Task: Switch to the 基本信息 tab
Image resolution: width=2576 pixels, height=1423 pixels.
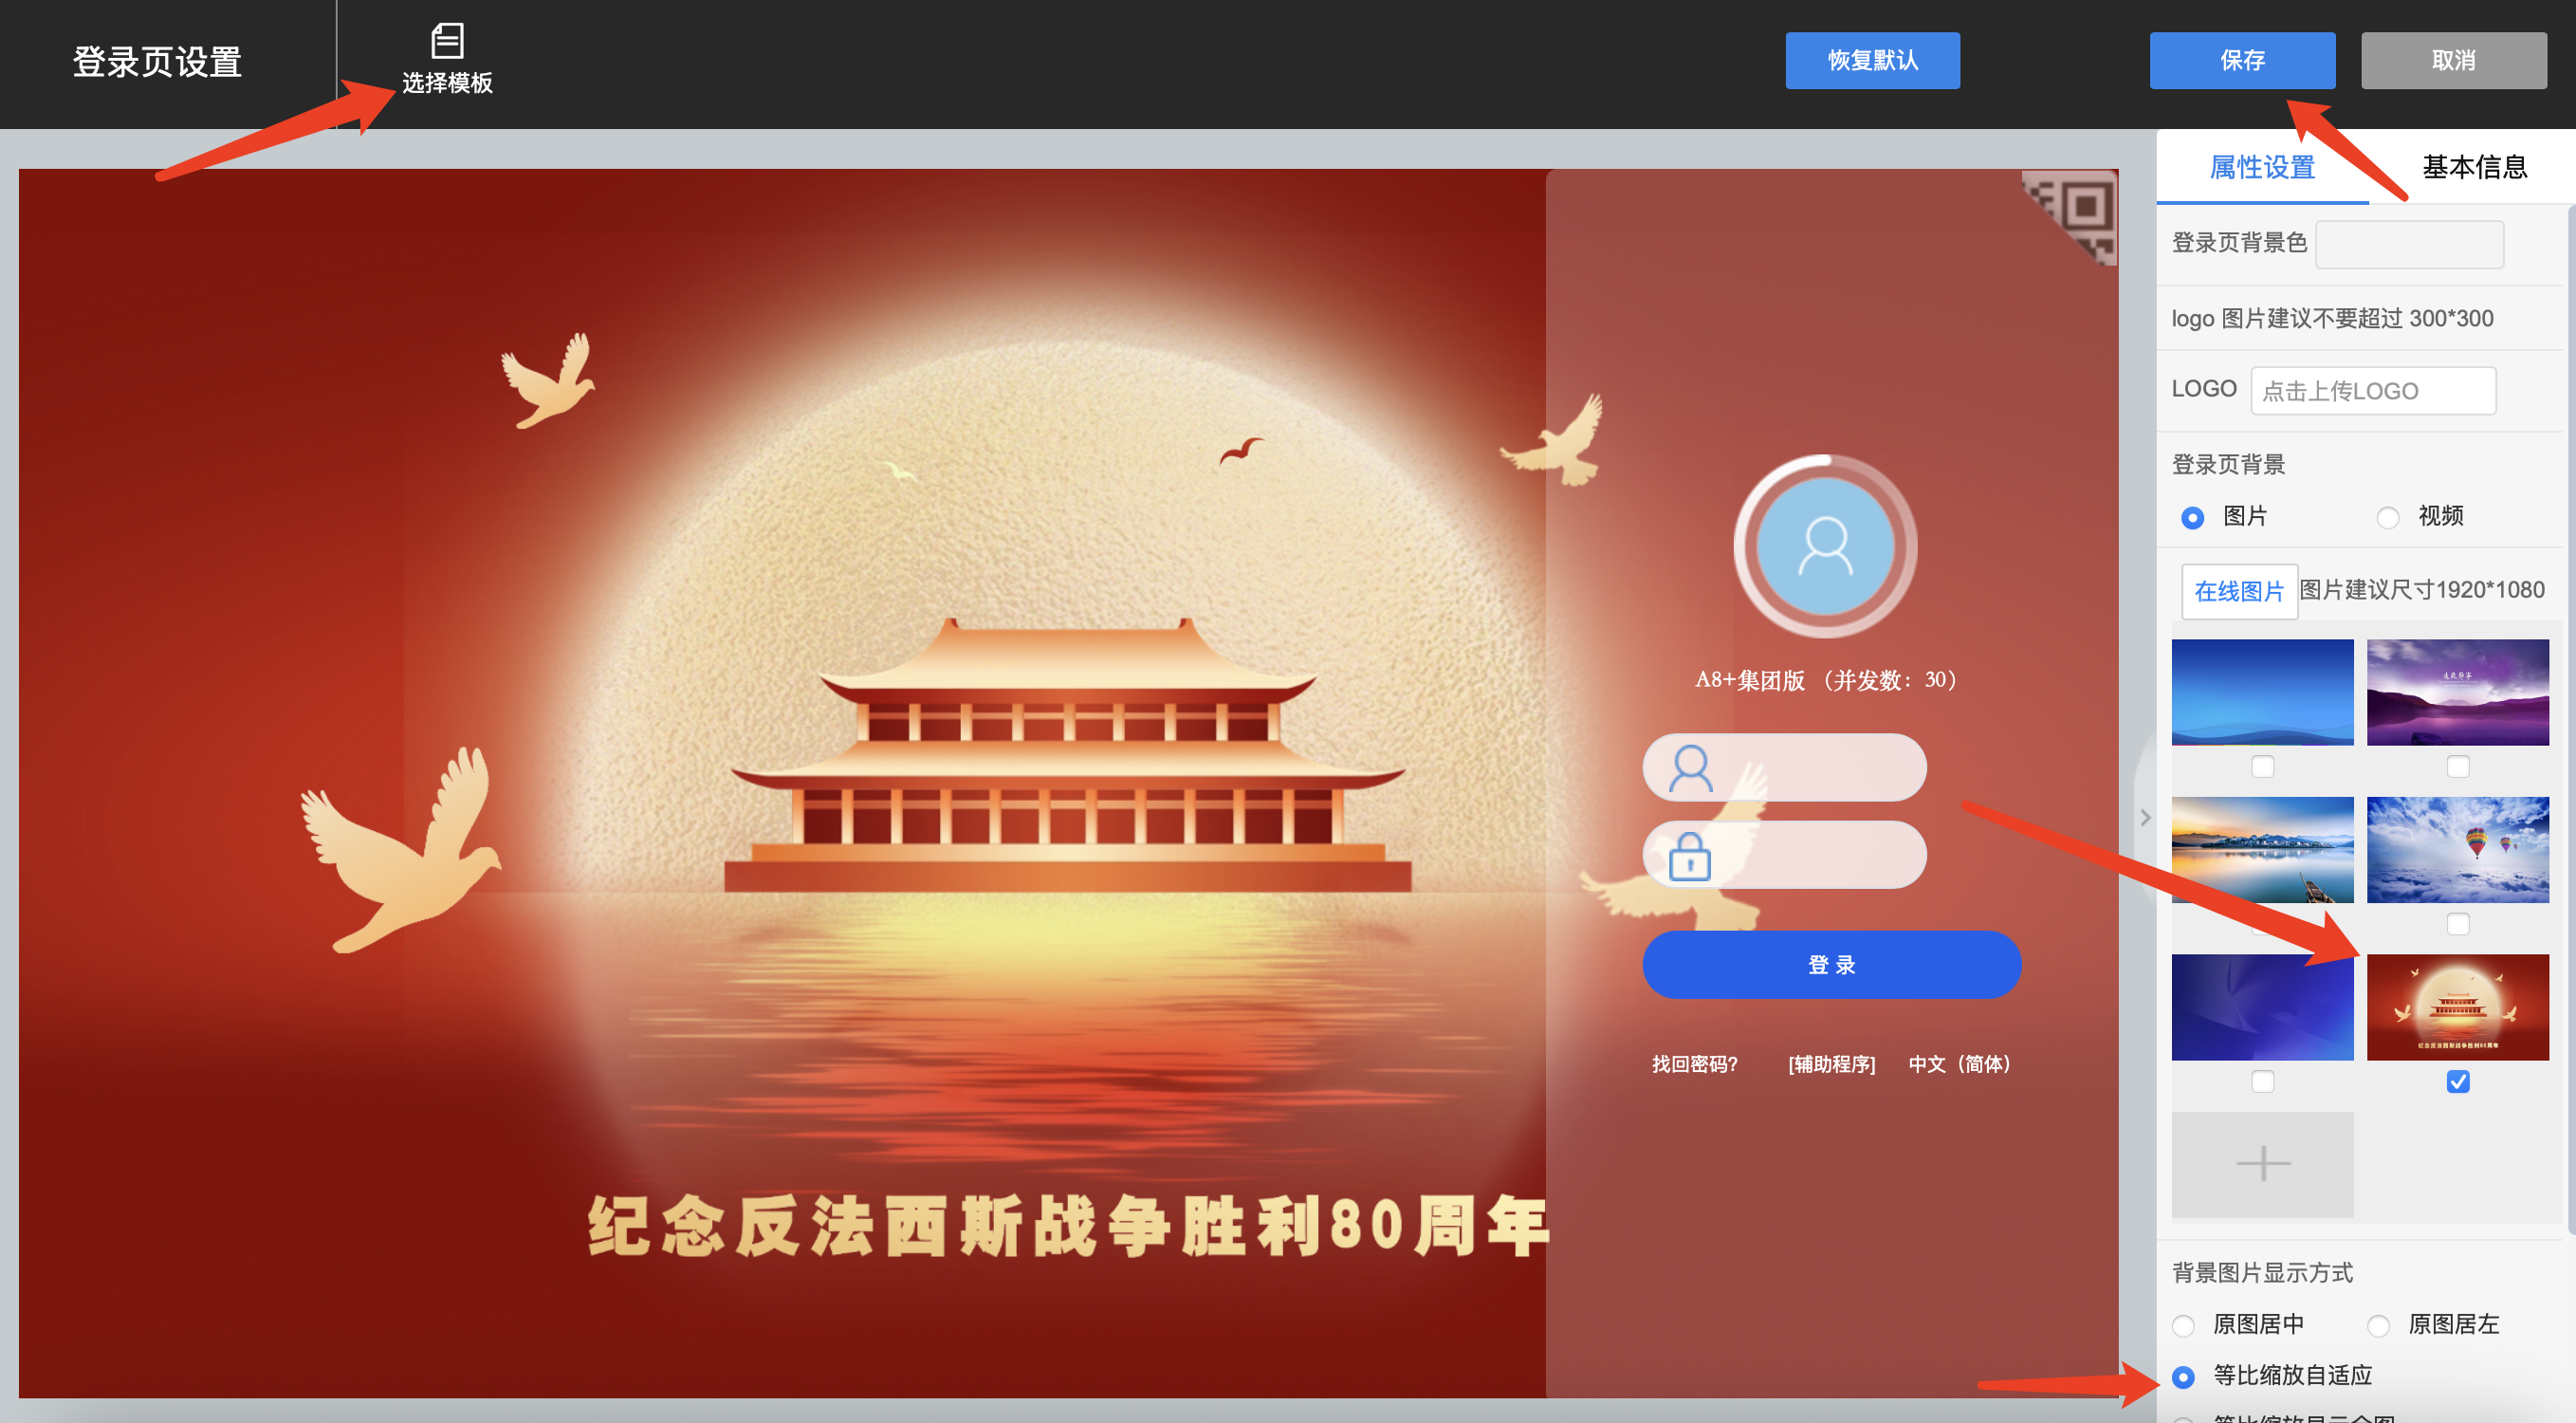Action: click(2474, 167)
